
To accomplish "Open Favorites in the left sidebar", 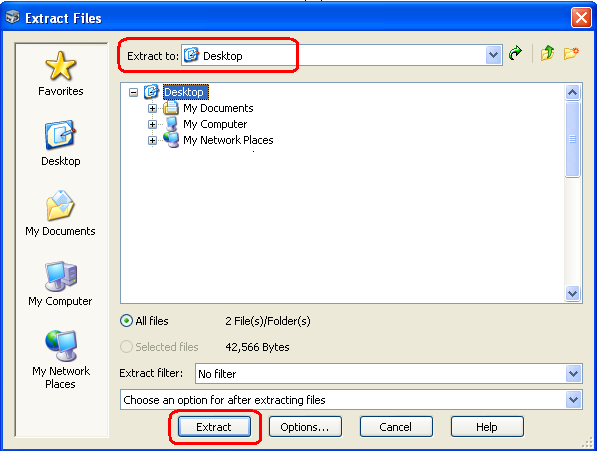I will pos(61,73).
